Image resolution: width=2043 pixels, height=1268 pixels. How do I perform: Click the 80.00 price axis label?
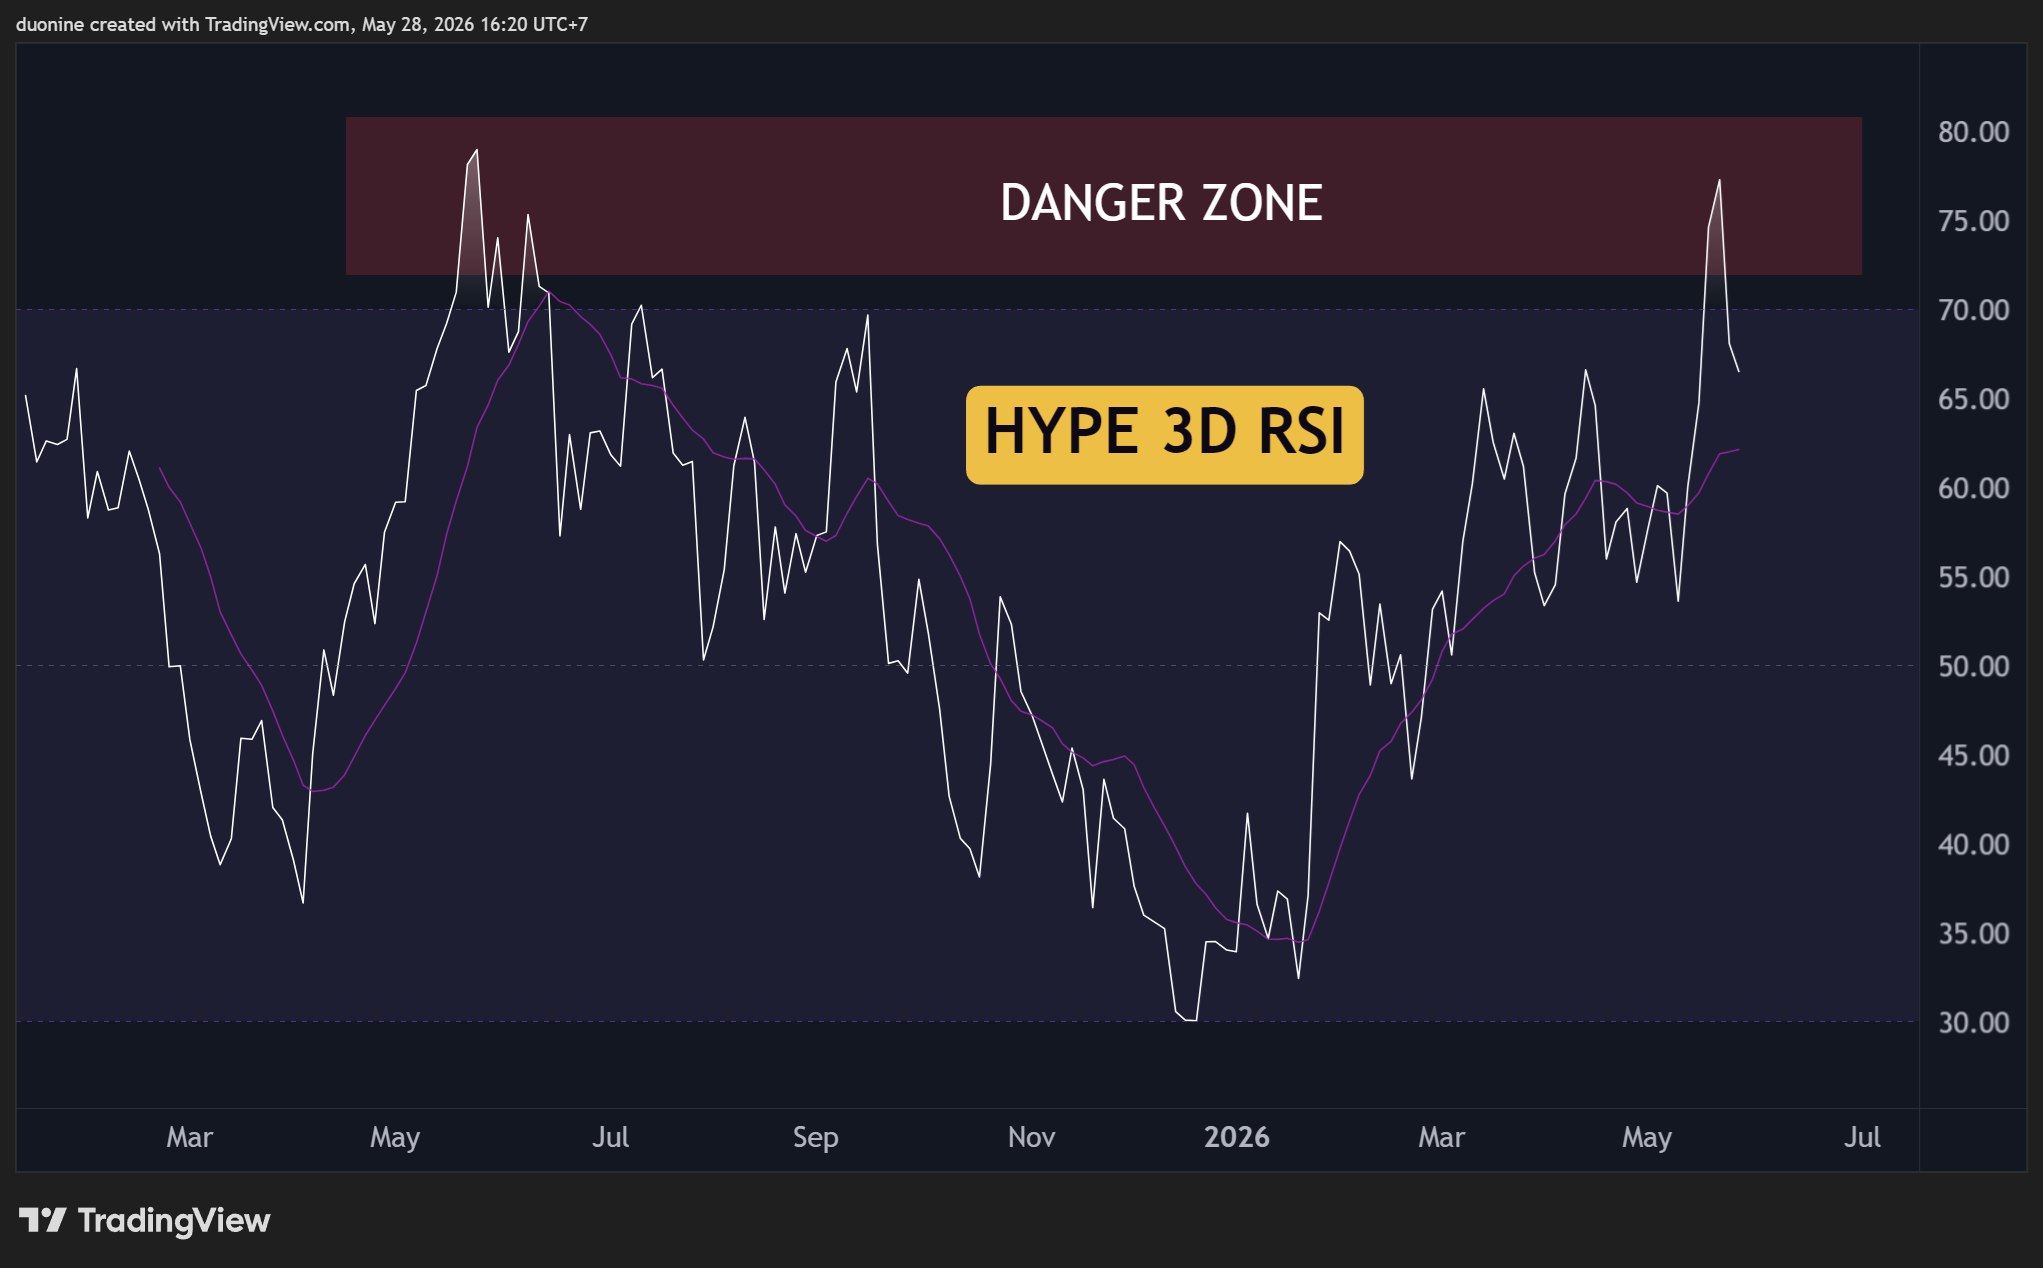coord(1973,132)
